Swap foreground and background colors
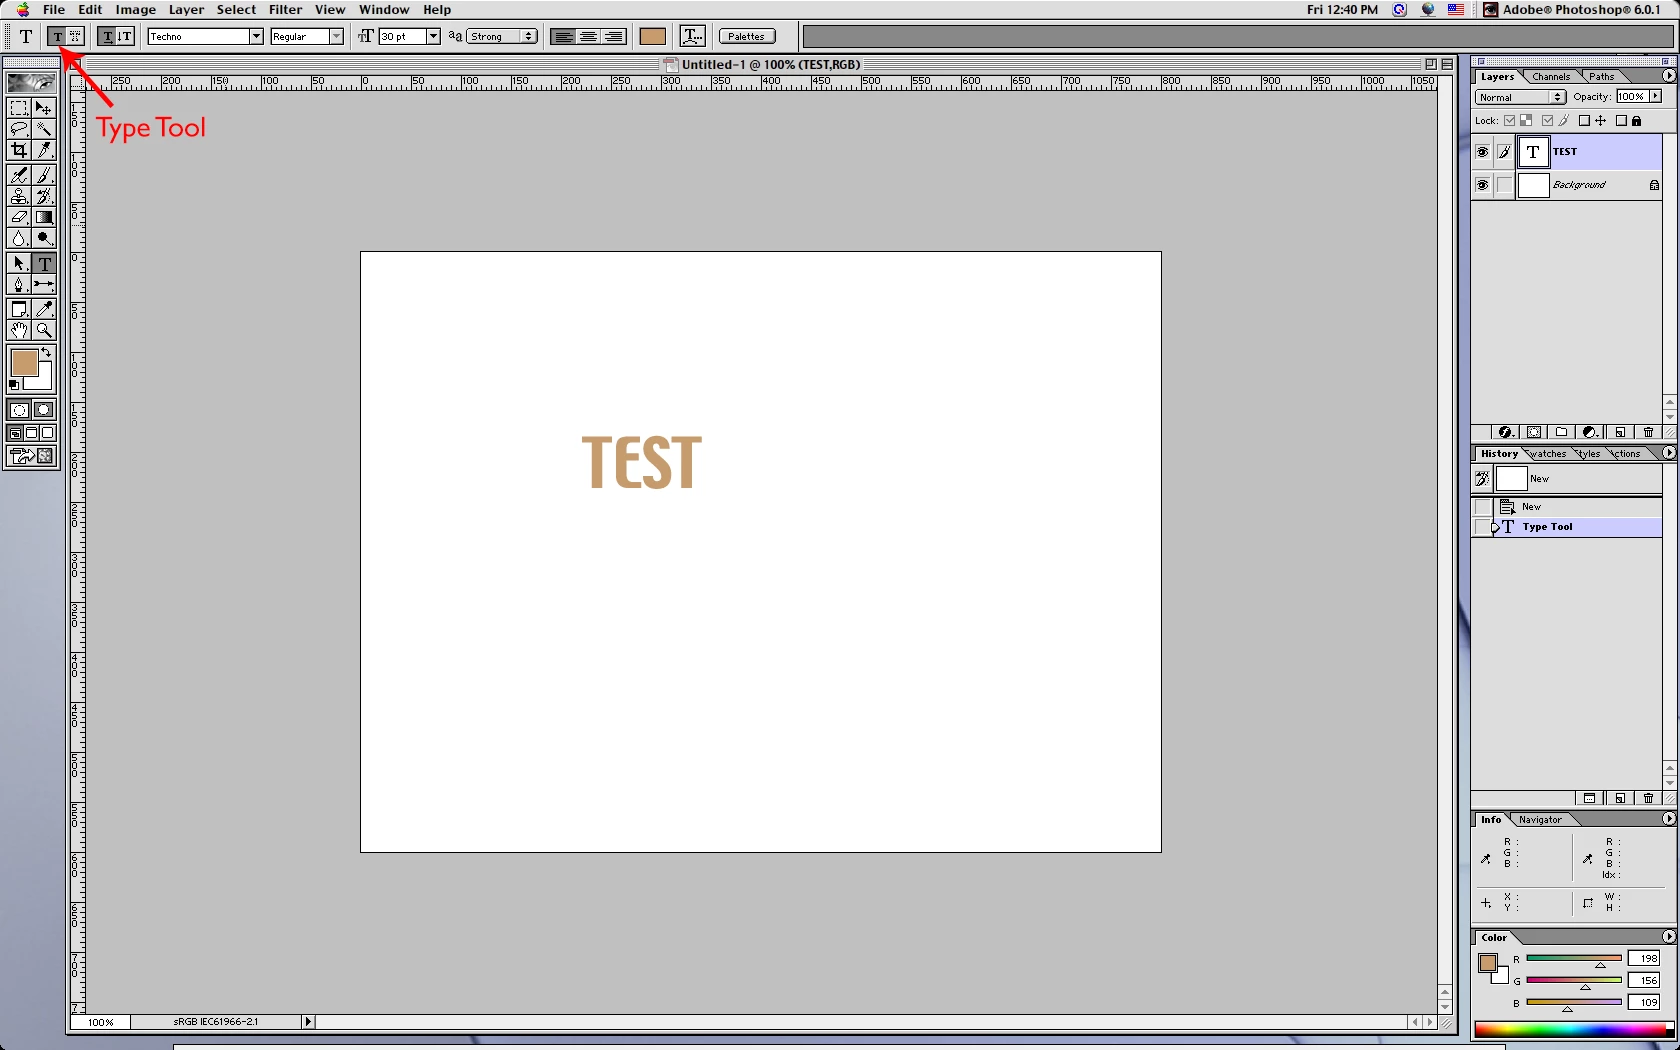 point(46,352)
